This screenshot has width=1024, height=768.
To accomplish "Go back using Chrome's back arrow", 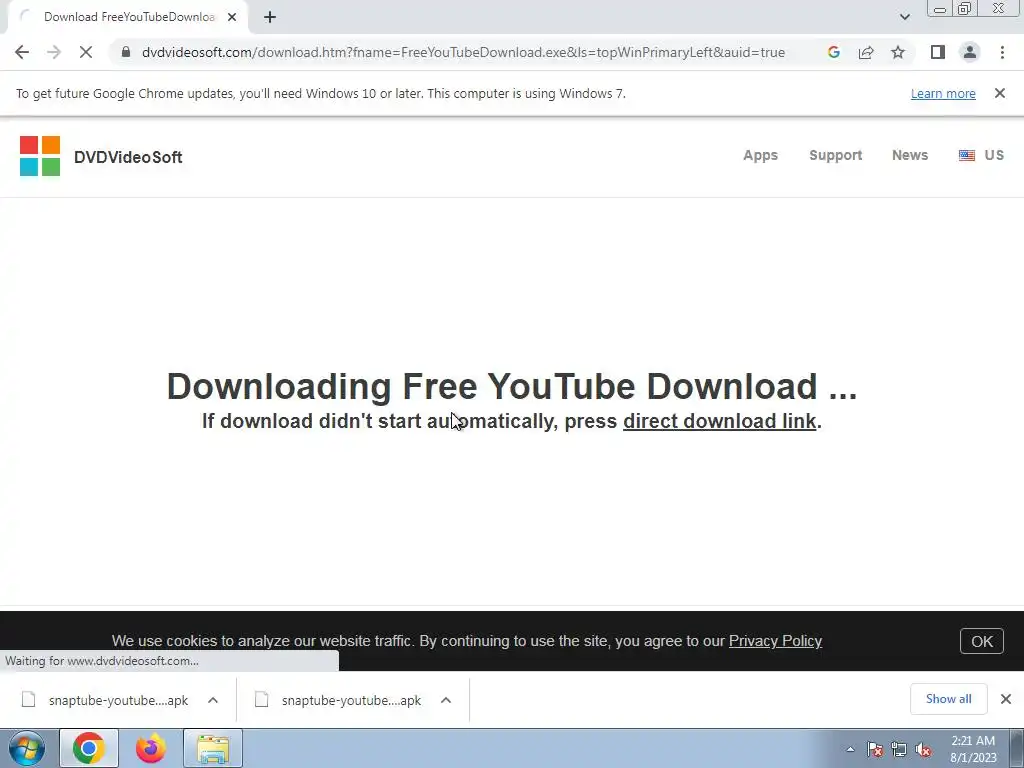I will click(22, 52).
